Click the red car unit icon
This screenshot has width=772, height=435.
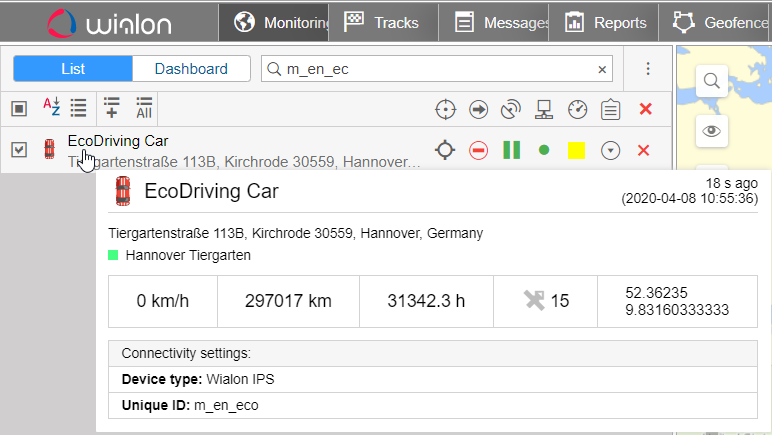tap(48, 150)
